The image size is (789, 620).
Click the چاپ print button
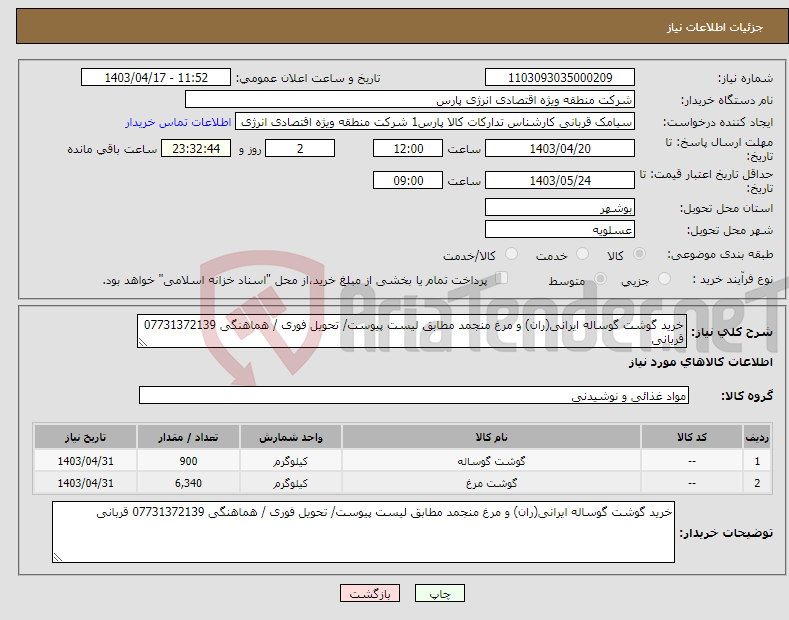(x=440, y=593)
